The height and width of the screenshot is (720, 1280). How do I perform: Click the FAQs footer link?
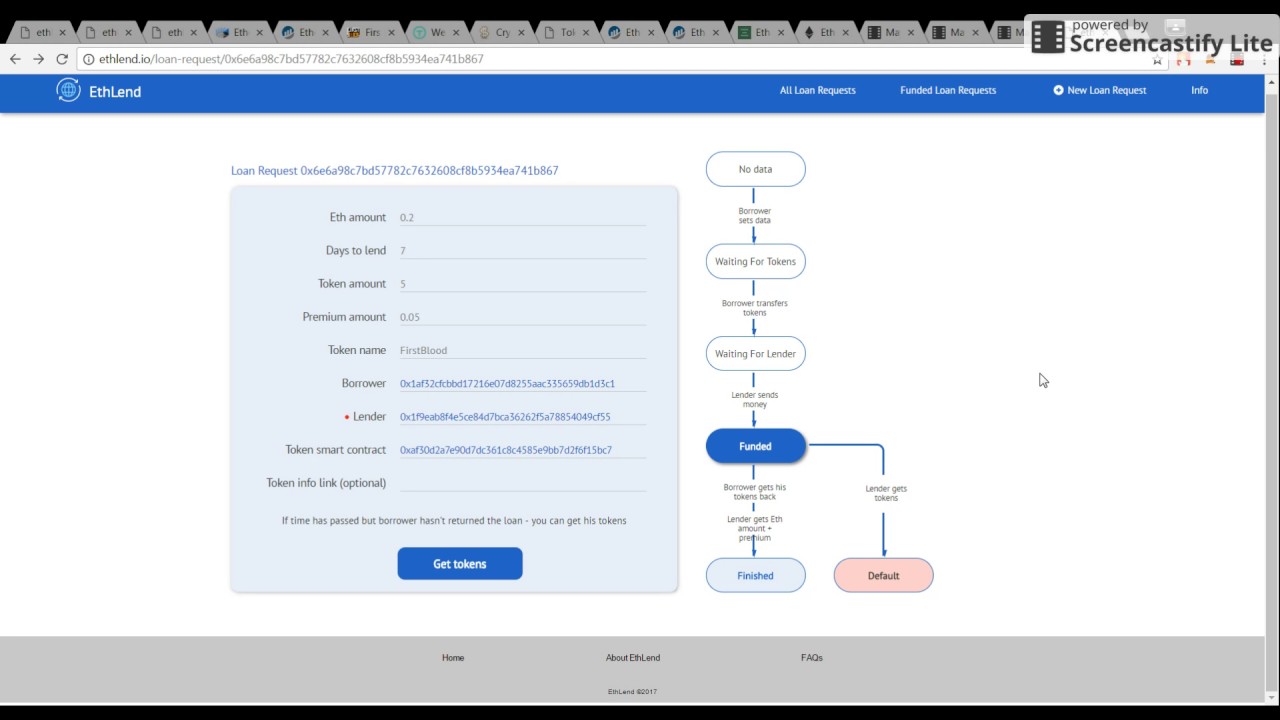coord(812,658)
